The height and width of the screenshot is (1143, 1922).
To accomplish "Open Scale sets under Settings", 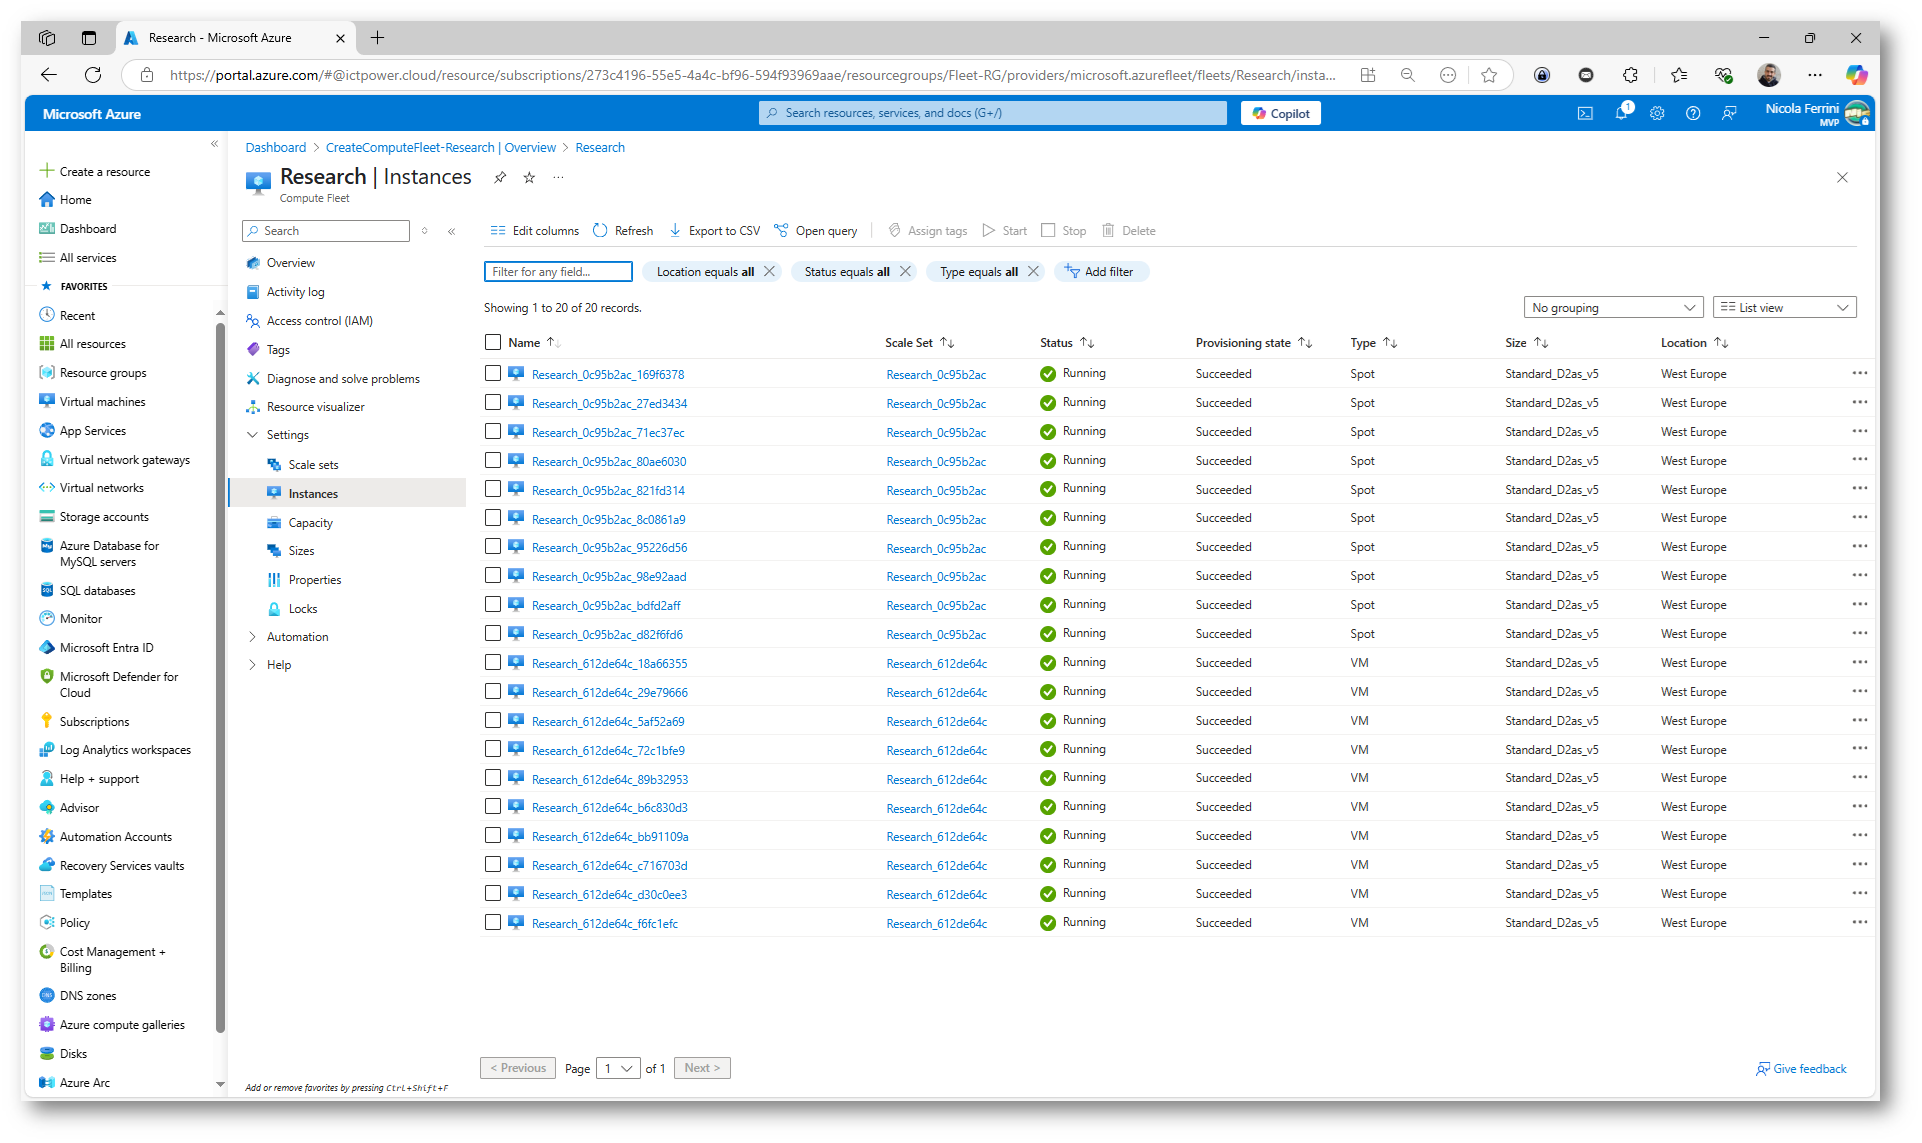I will coord(313,466).
